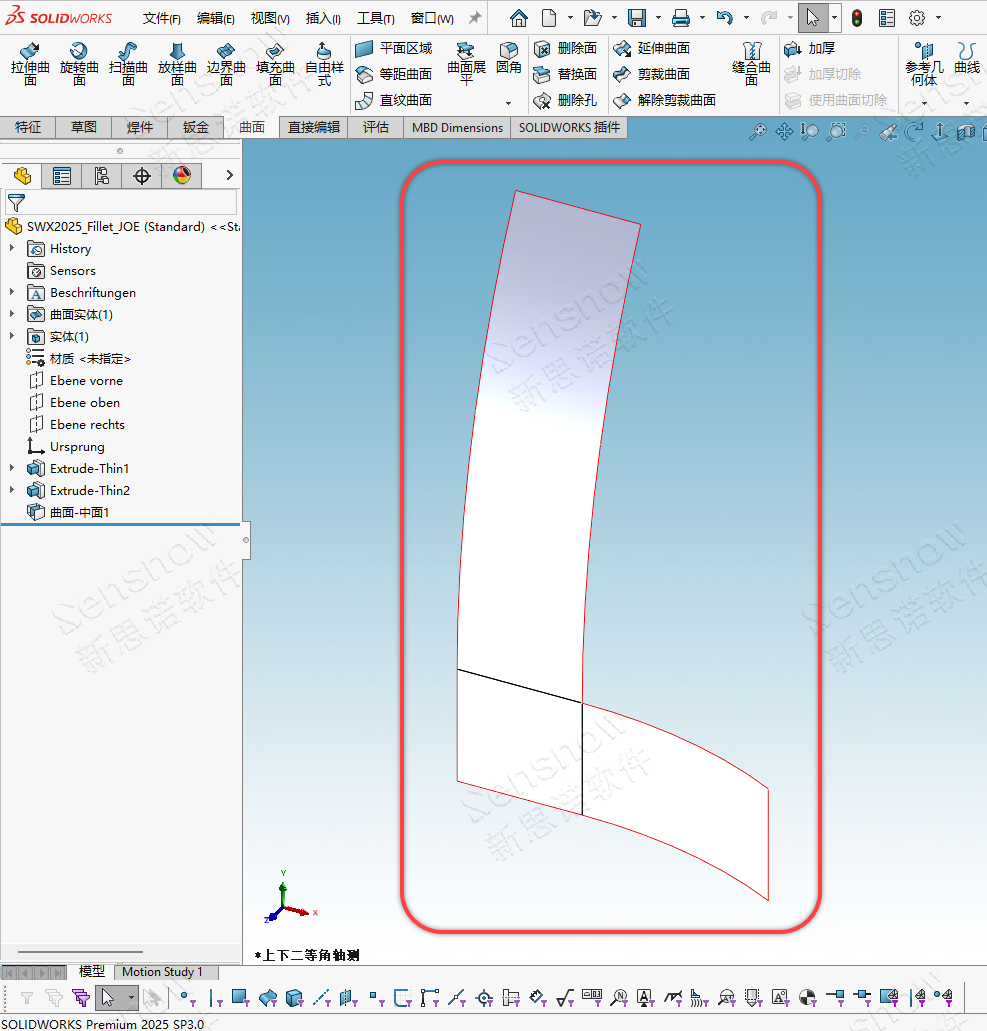Viewport: 987px width, 1031px height.
Task: Open the Motion Study 1 tab
Action: point(162,972)
